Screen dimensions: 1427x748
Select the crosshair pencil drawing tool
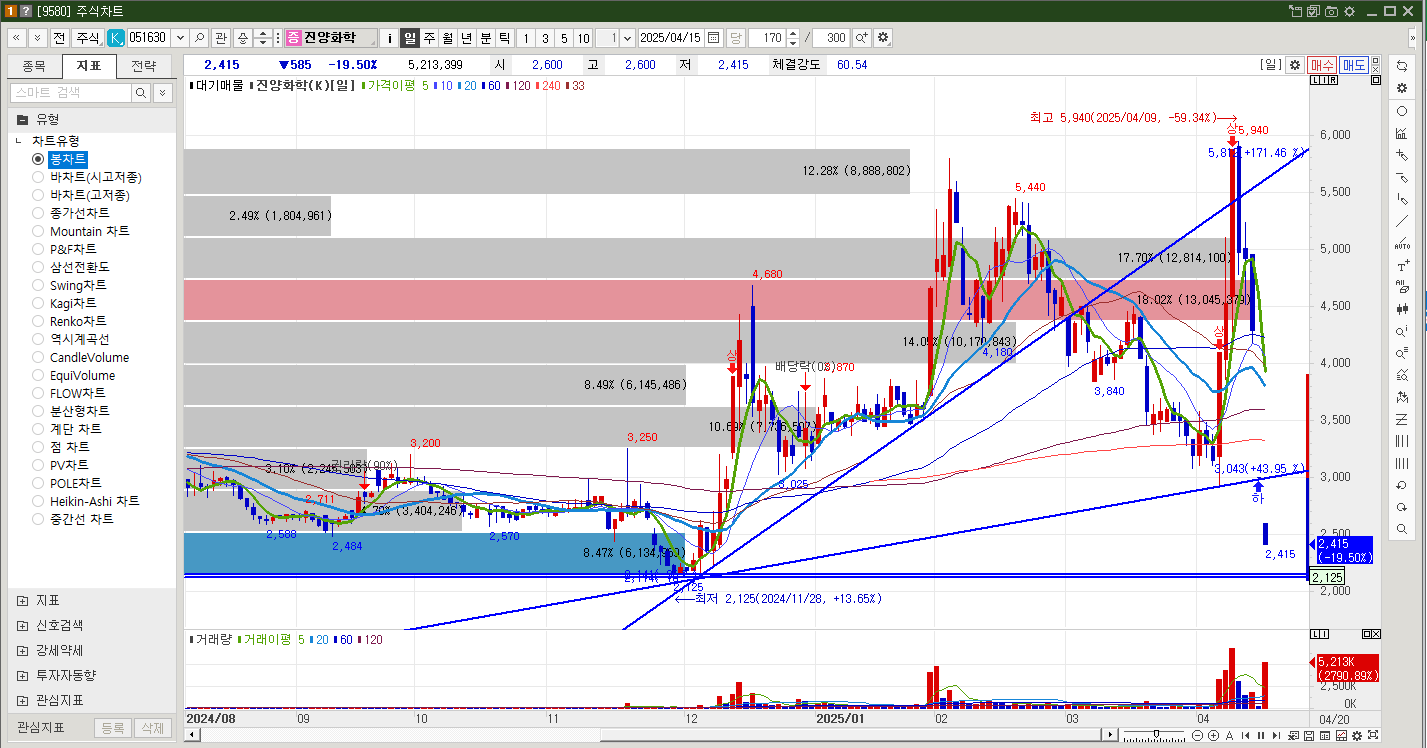point(1402,155)
